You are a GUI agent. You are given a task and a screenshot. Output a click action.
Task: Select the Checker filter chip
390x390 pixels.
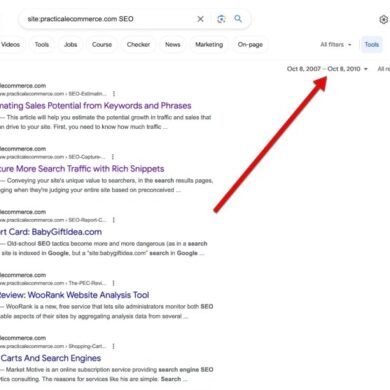(138, 44)
